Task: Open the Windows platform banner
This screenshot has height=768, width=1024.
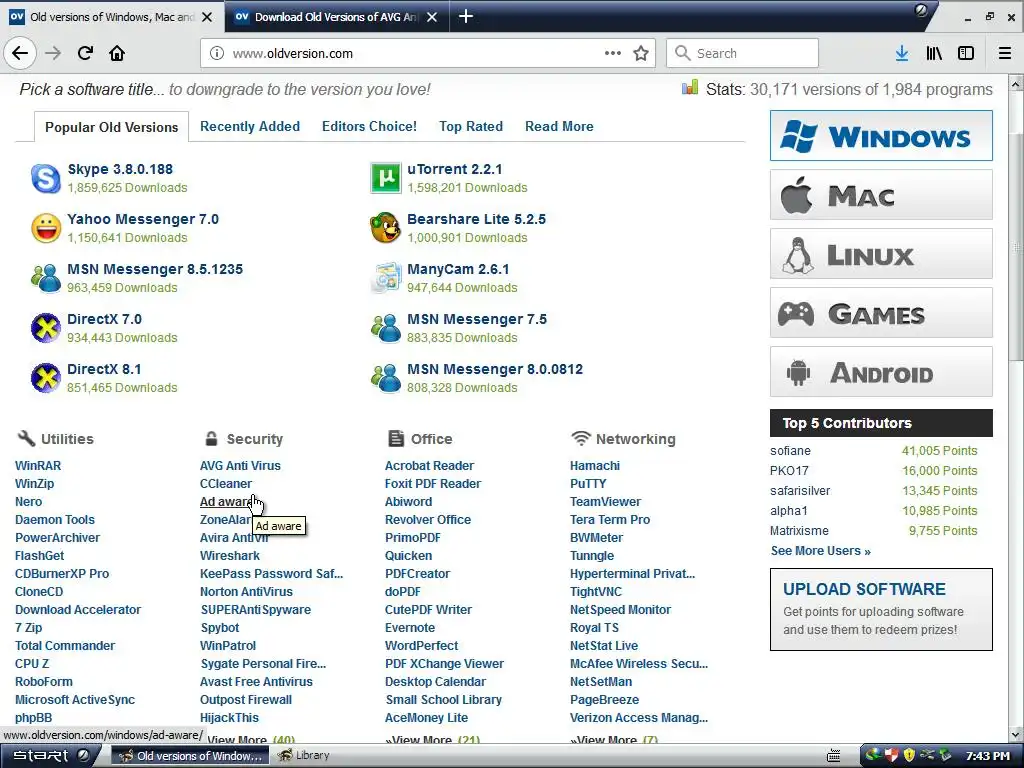Action: point(881,136)
